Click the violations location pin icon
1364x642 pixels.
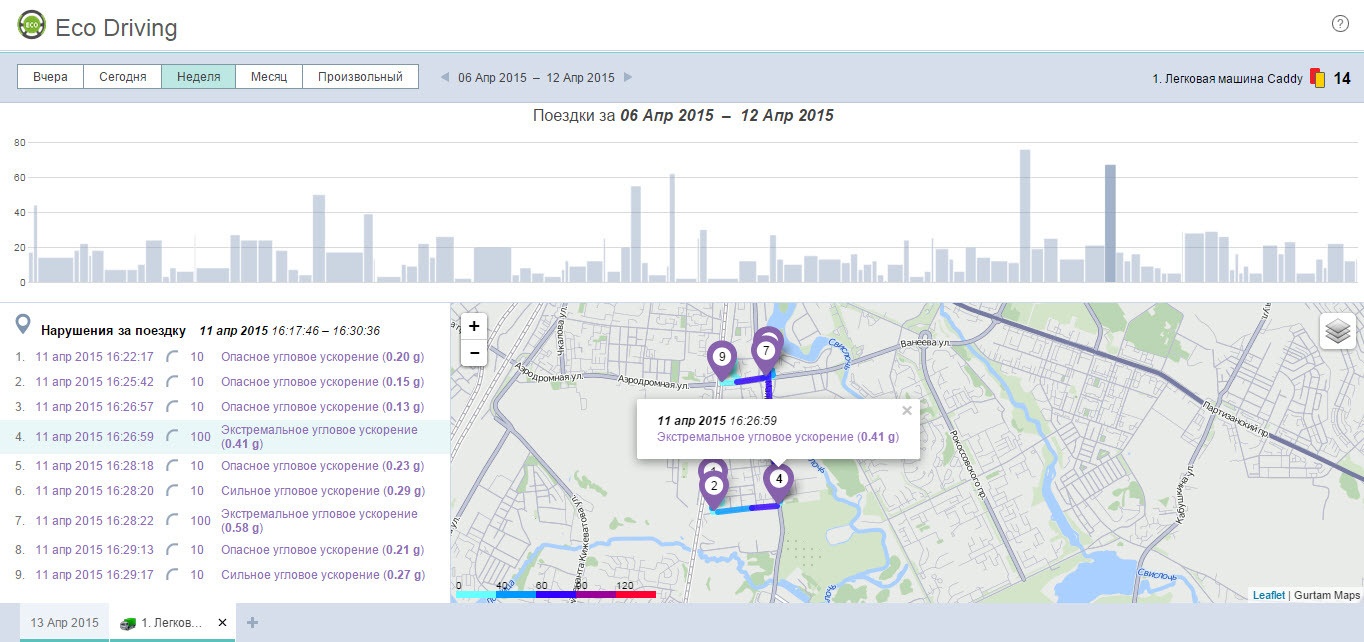click(x=23, y=324)
